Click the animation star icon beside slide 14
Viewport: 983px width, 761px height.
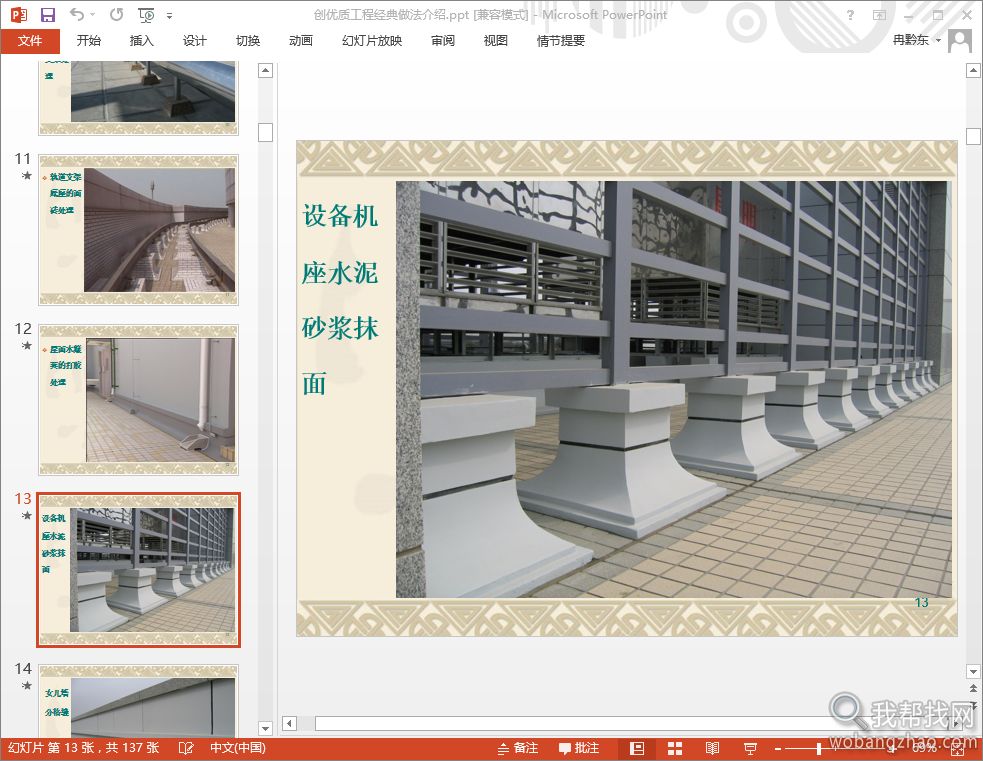(26, 685)
